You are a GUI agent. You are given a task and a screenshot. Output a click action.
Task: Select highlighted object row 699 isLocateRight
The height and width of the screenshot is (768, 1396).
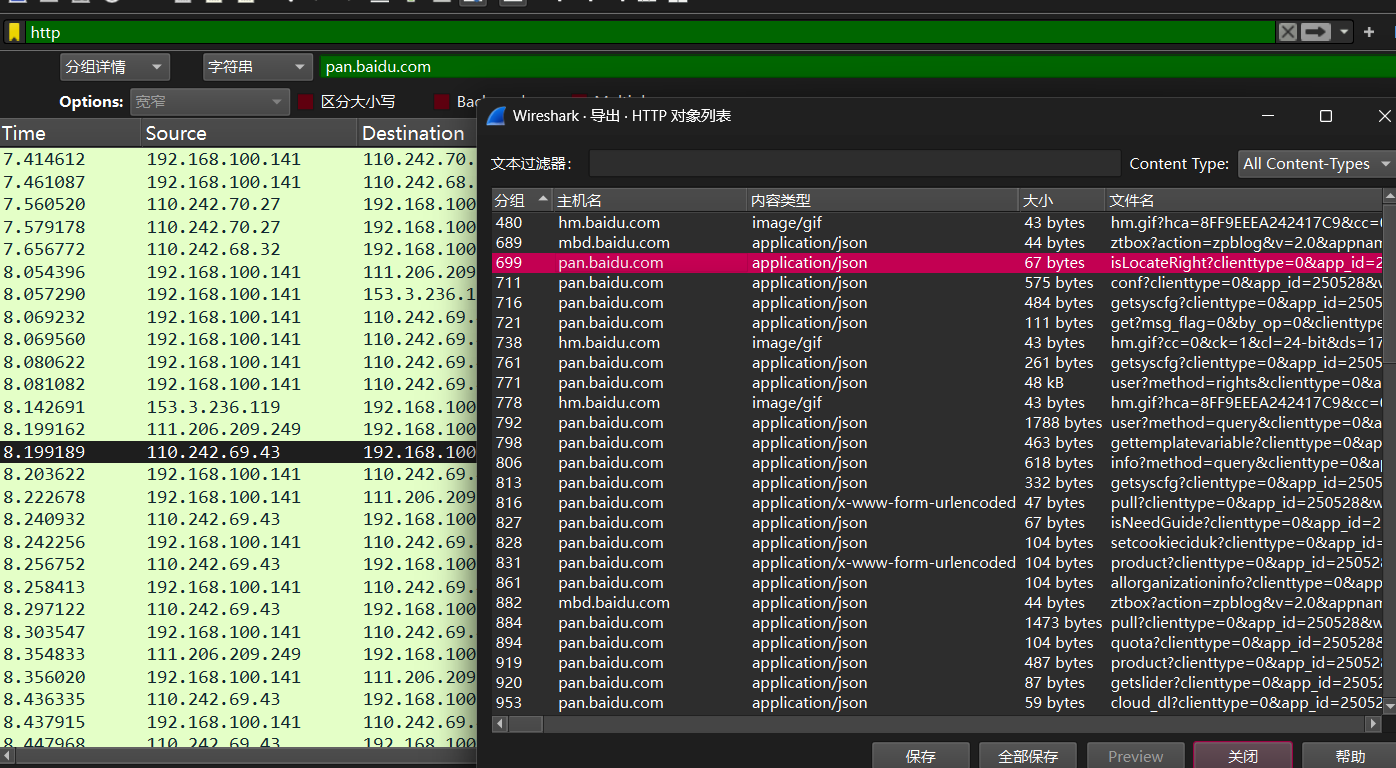click(936, 262)
